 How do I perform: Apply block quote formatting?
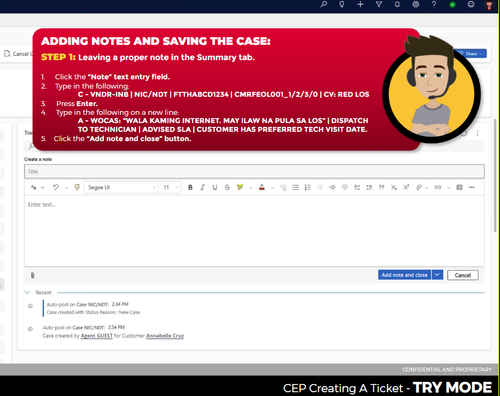(x=381, y=187)
